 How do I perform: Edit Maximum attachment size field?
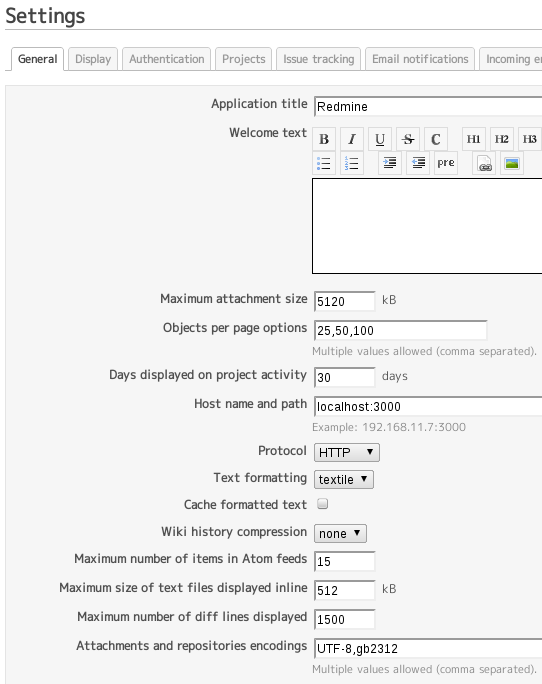(x=344, y=301)
